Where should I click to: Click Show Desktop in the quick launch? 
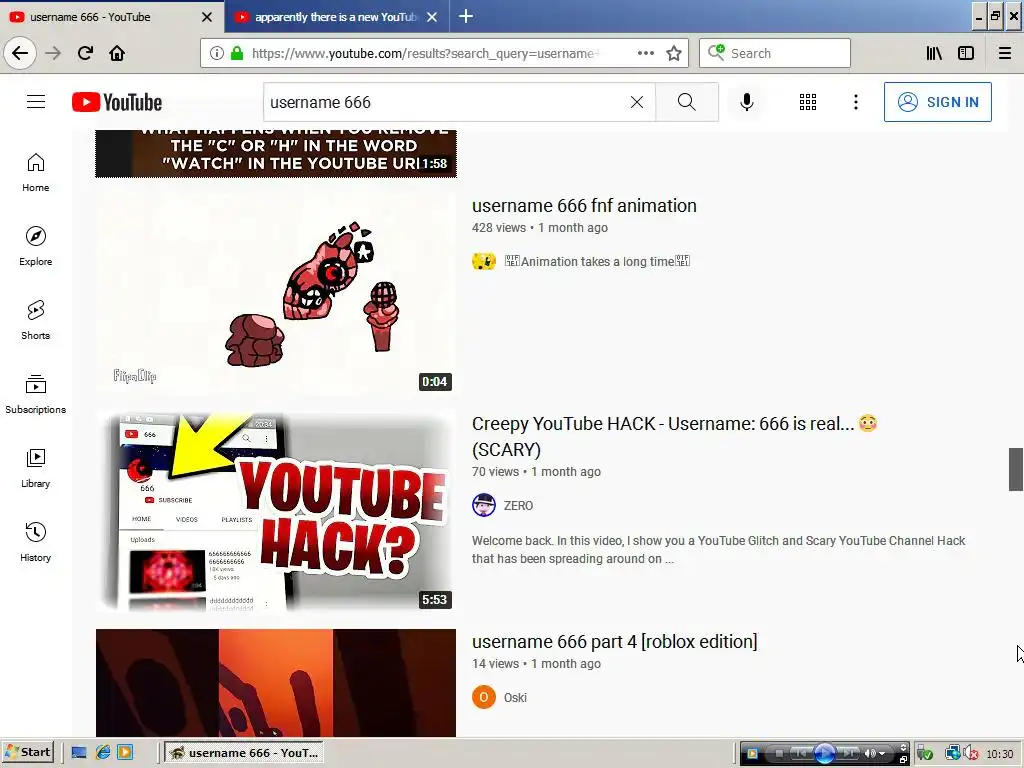pos(79,752)
